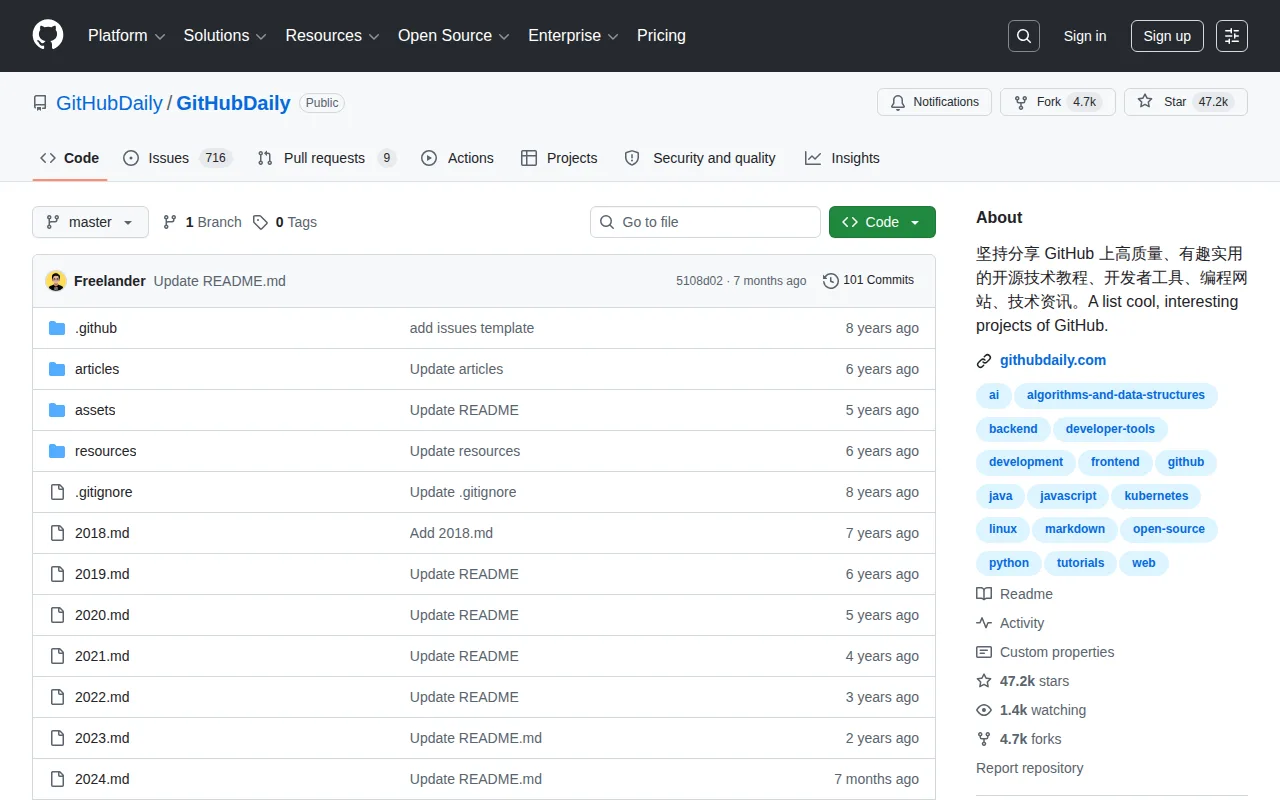Click the assets folder icon
Viewport: 1280px width, 800px height.
click(x=57, y=410)
